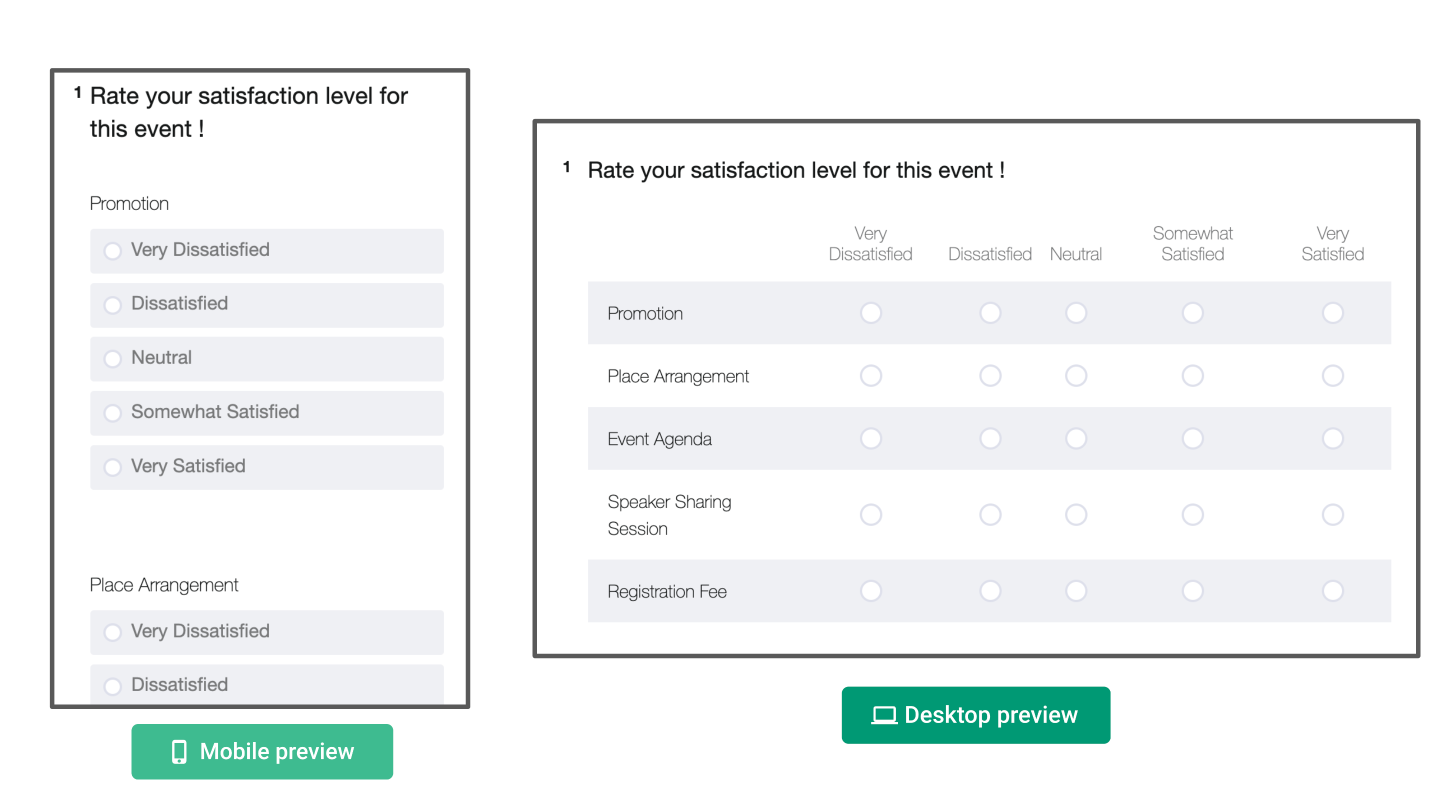Select Somewhat Satisfied for Speaker Sharing Session
The image size is (1439, 806).
1192,514
